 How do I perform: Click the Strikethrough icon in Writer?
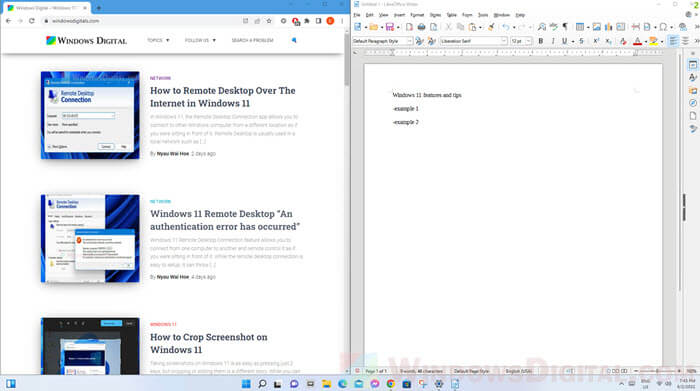click(x=581, y=41)
